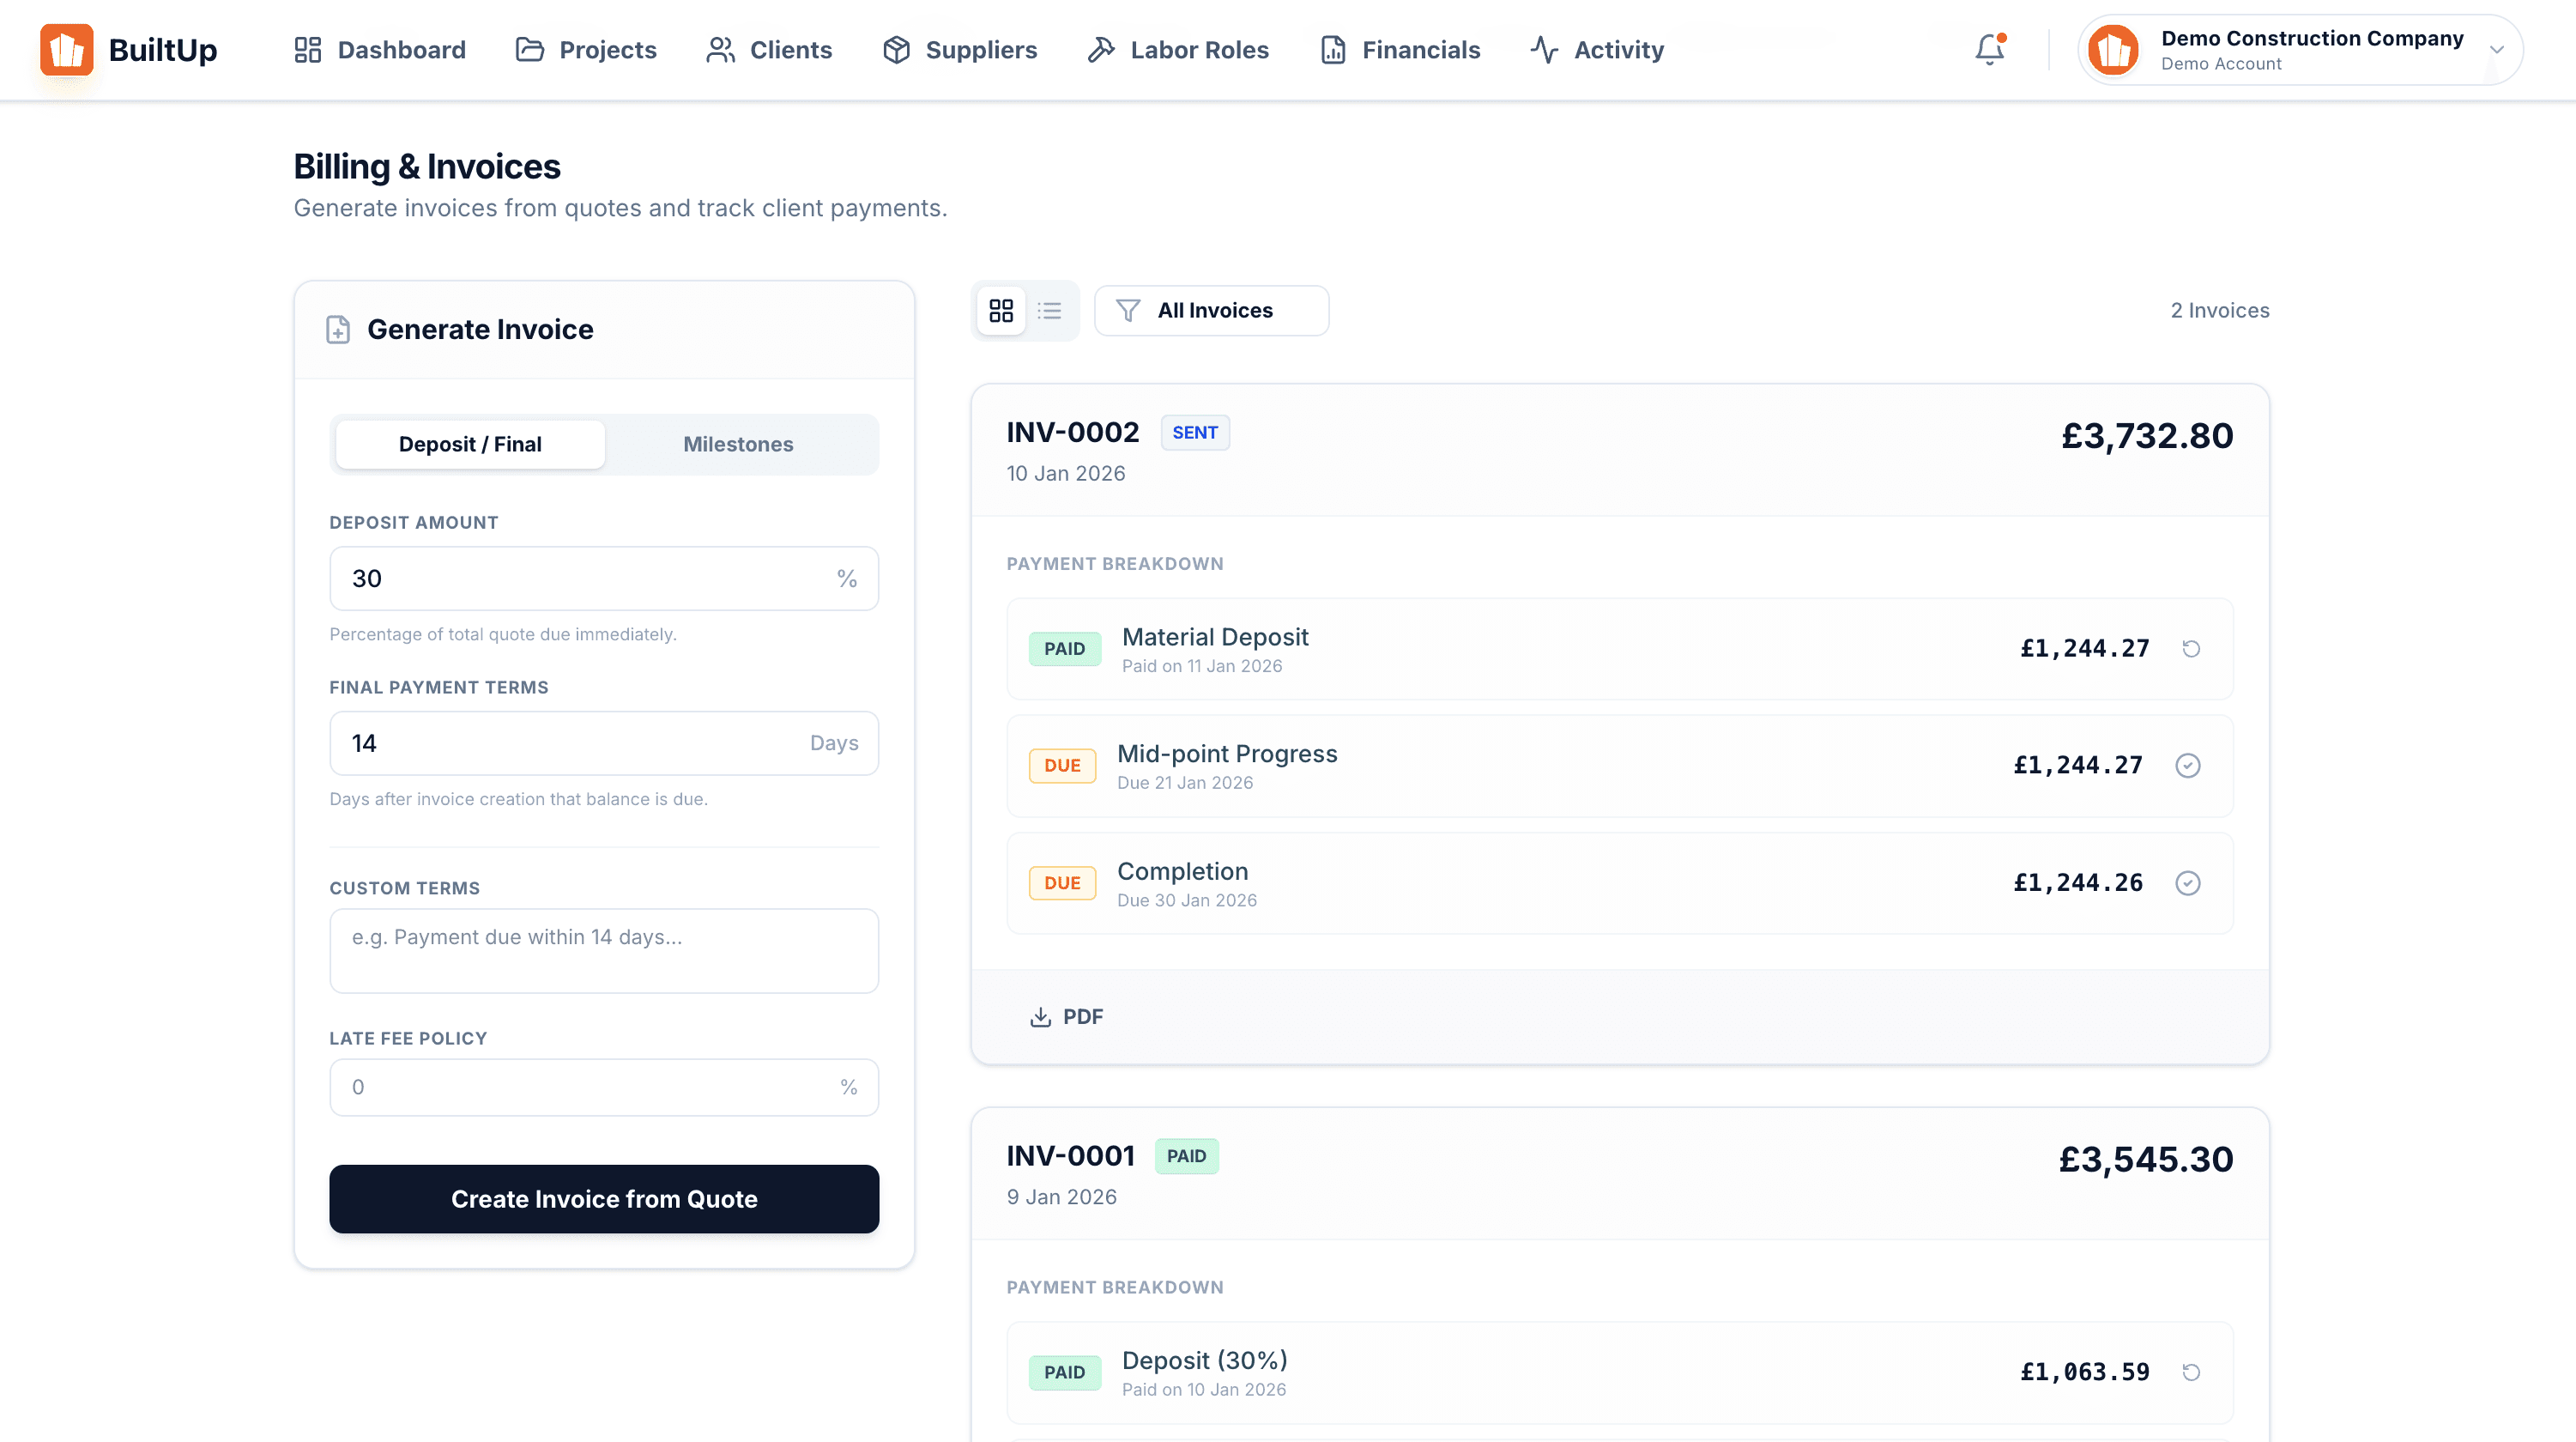
Task: Navigate to the Suppliers section
Action: [959, 49]
